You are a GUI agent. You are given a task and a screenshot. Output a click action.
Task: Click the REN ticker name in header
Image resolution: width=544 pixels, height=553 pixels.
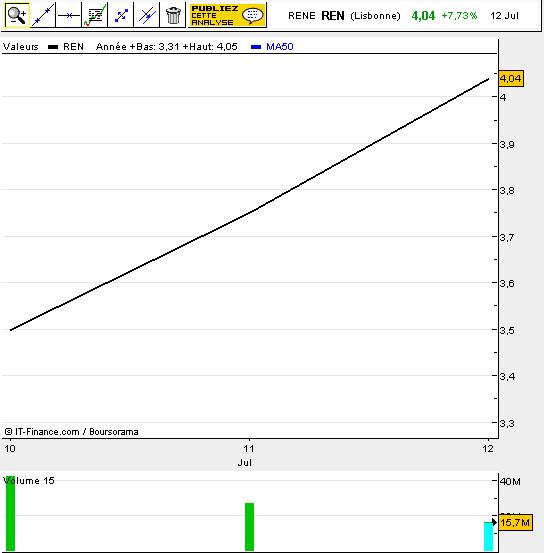point(333,16)
